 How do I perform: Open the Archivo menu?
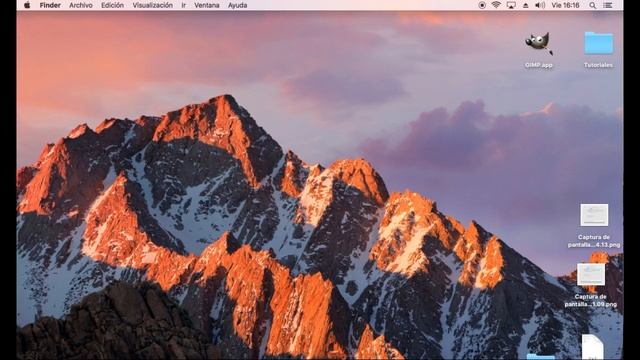tap(80, 5)
